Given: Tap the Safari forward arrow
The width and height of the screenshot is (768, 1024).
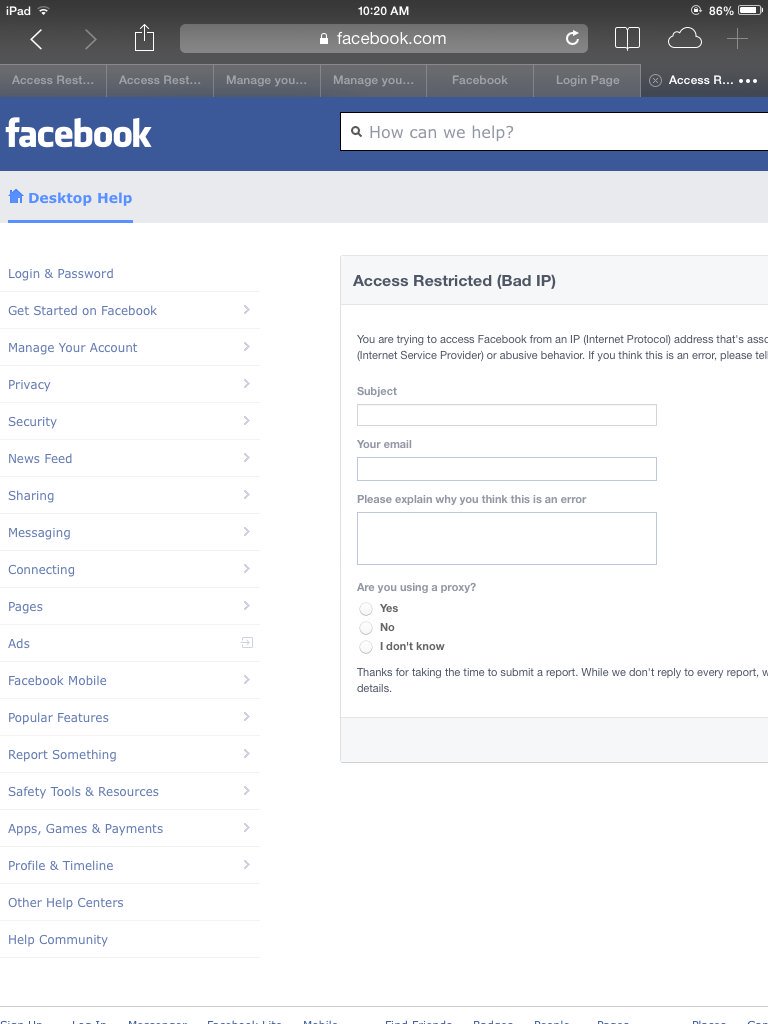Looking at the screenshot, I should [91, 39].
